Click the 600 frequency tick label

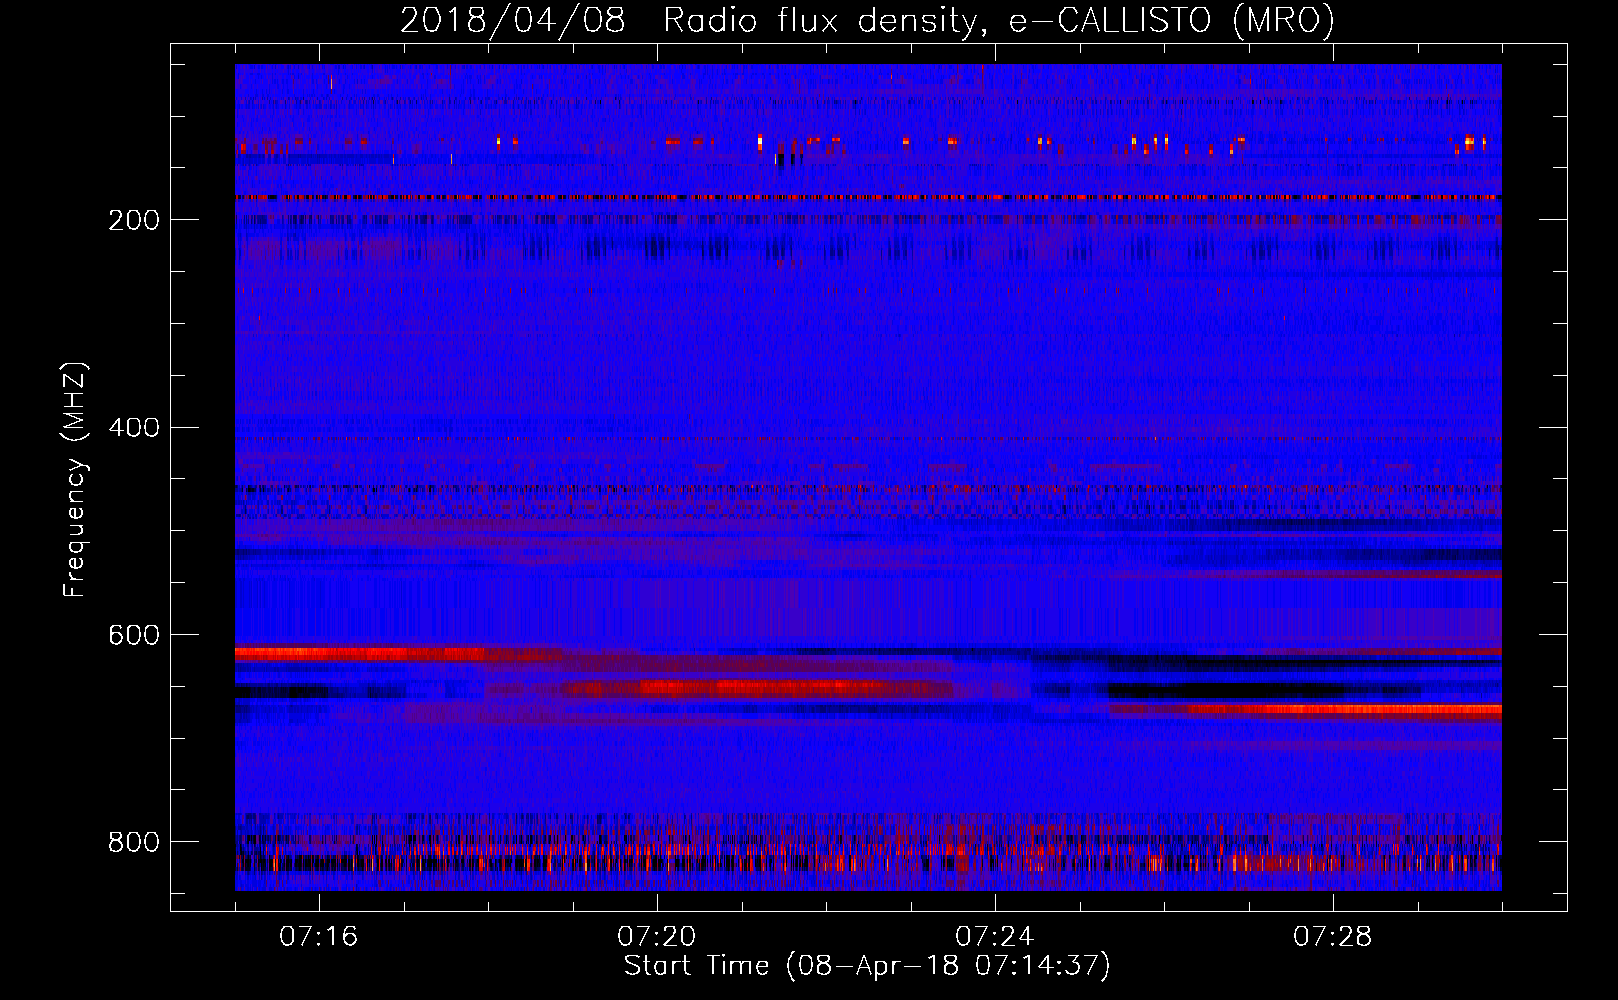click(133, 635)
